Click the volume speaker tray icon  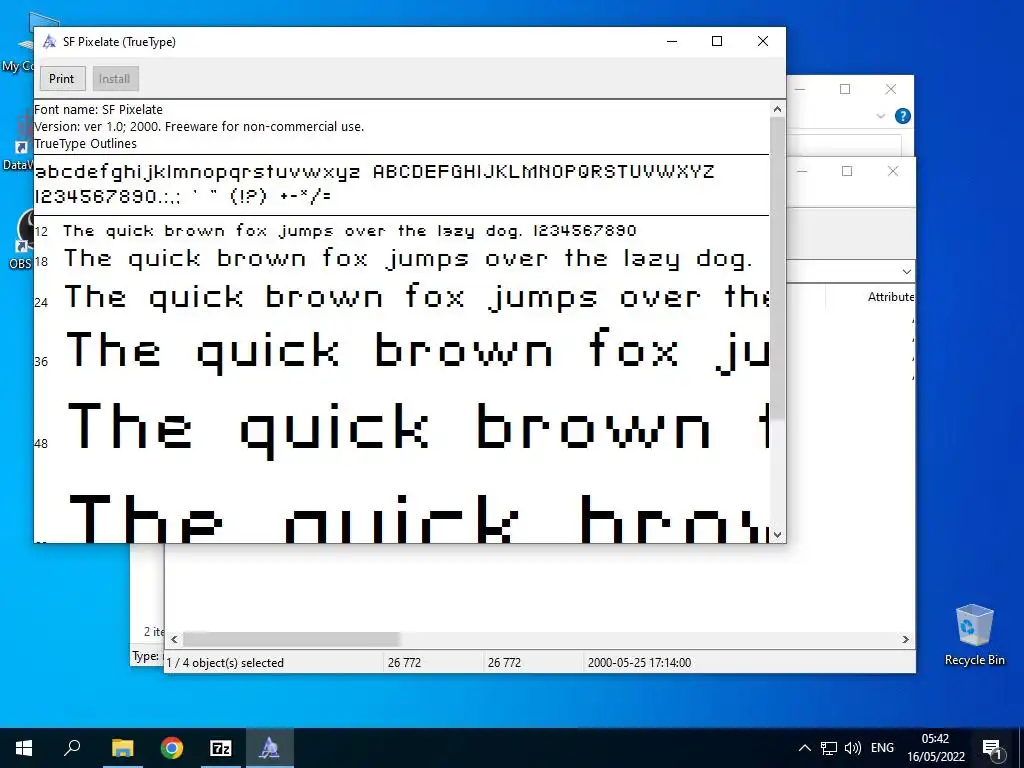(852, 748)
